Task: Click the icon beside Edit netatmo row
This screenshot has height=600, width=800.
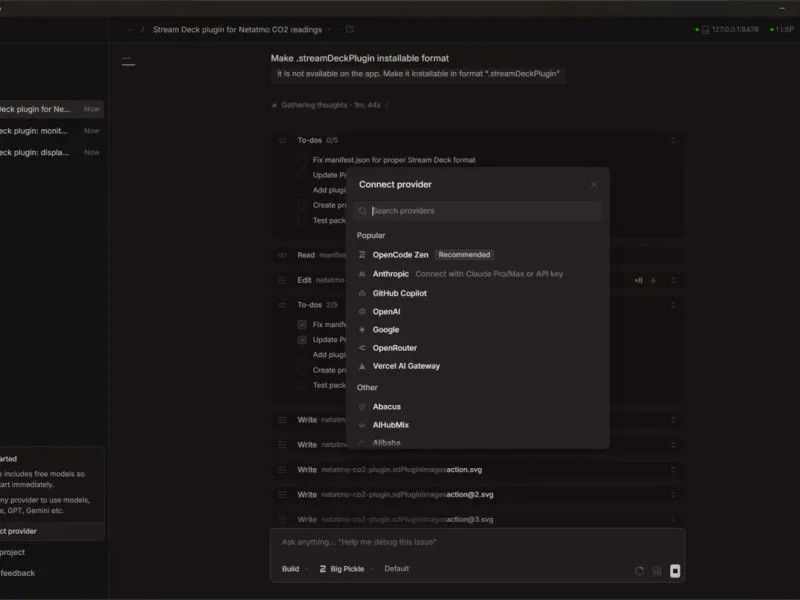Action: click(282, 280)
